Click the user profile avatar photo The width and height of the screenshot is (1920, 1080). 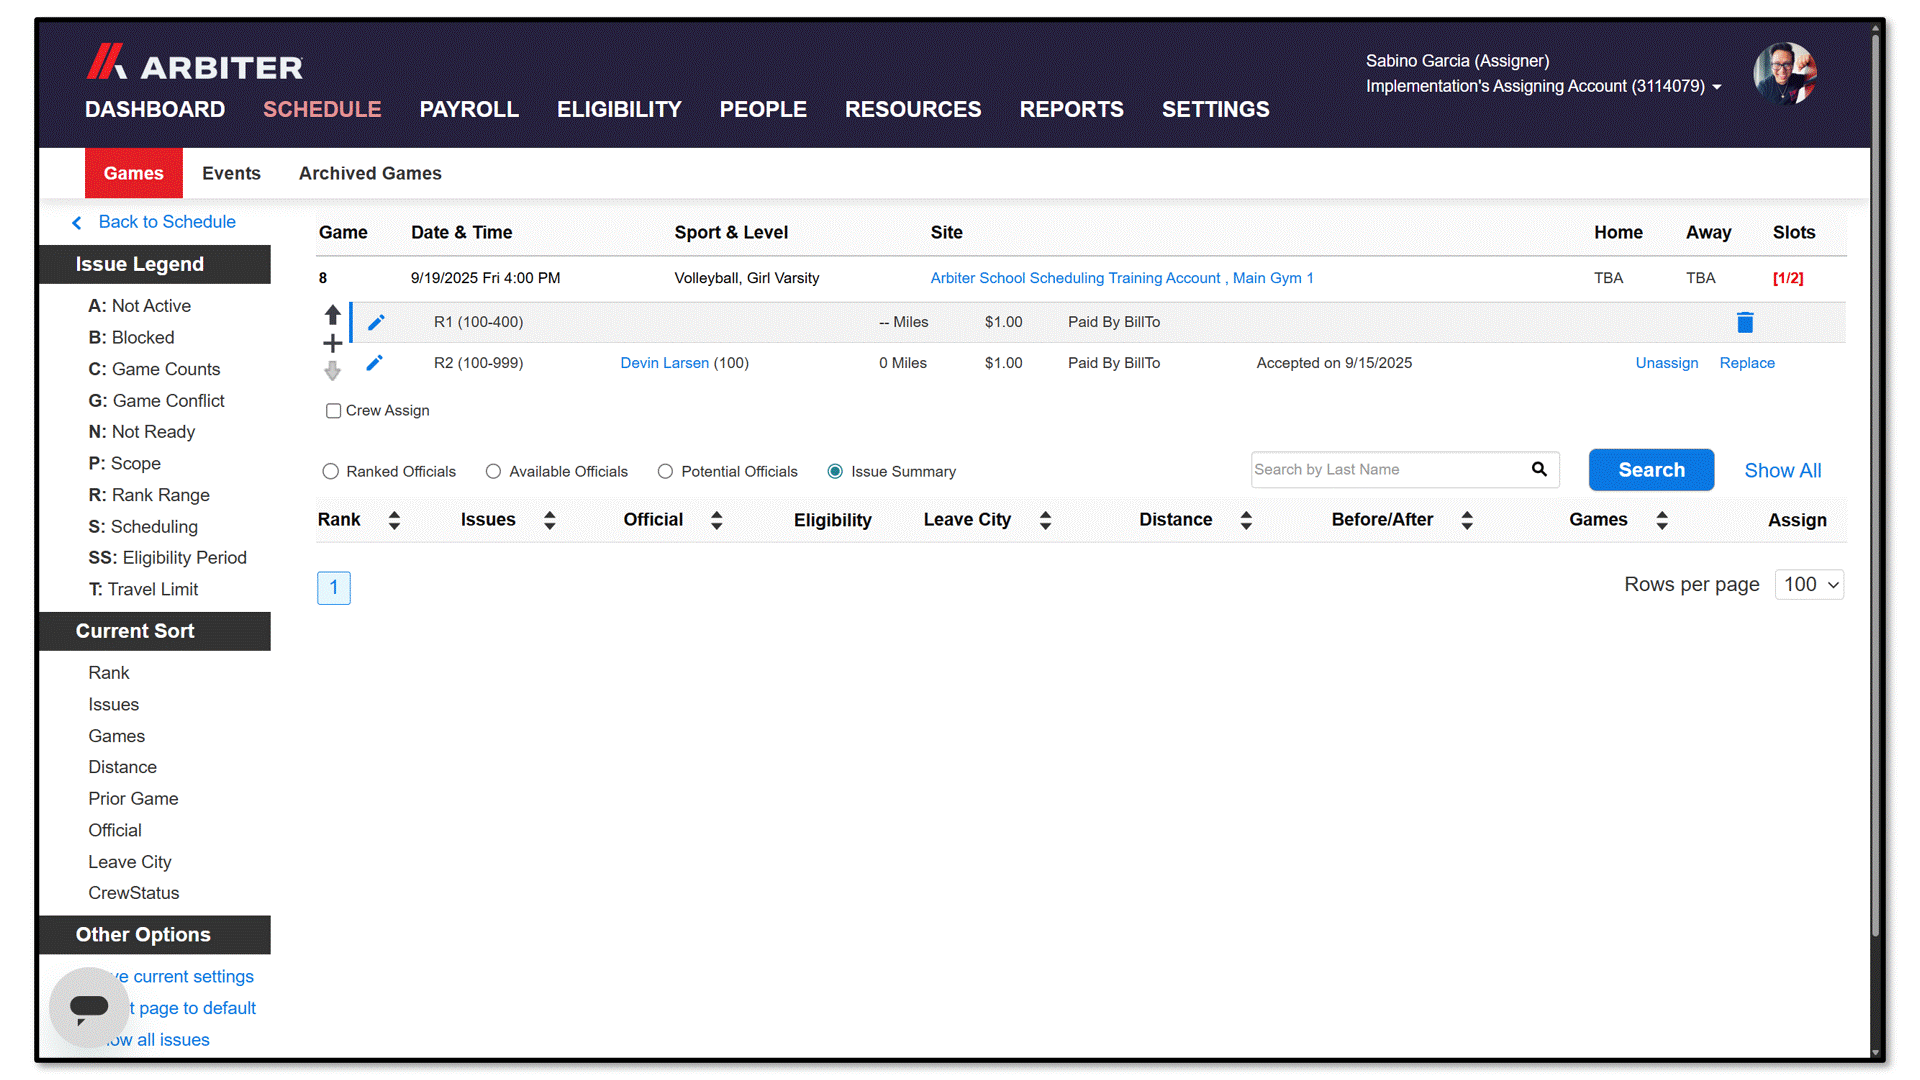1785,73
